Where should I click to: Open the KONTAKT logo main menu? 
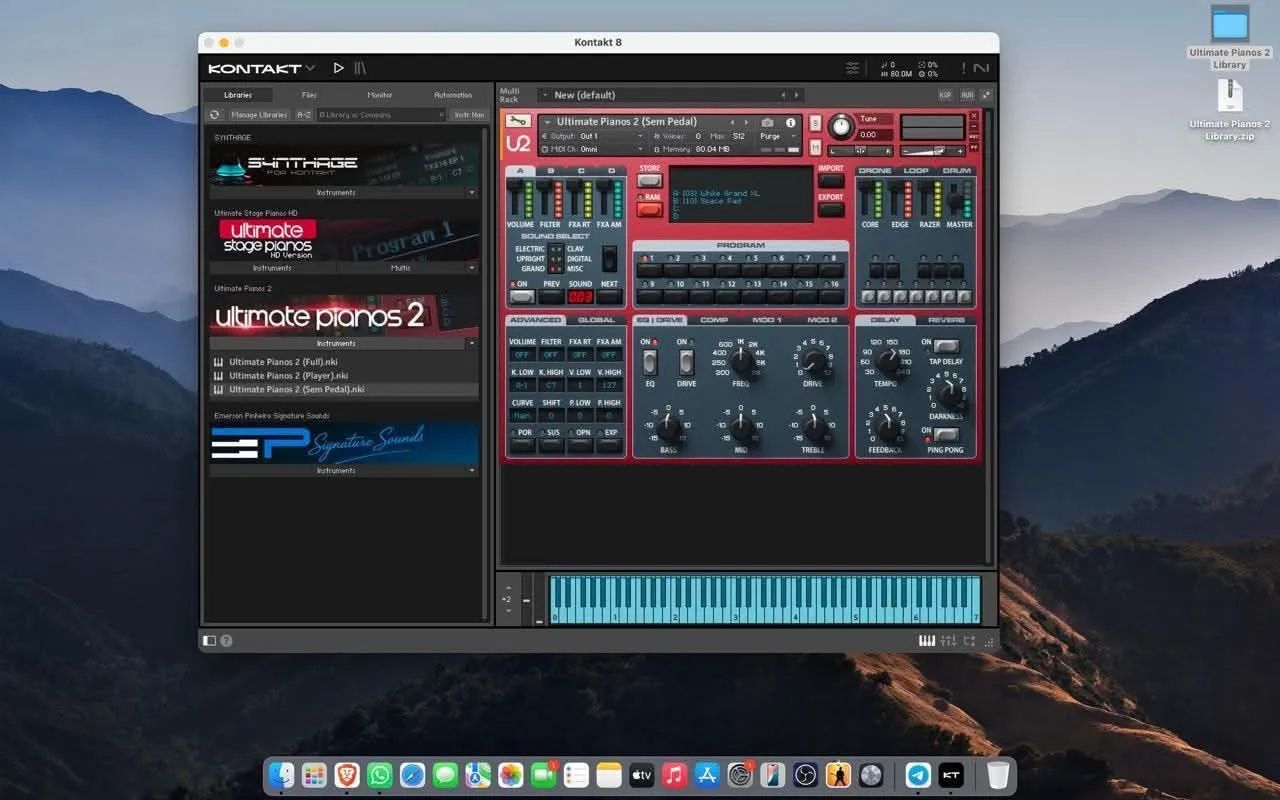pos(261,68)
